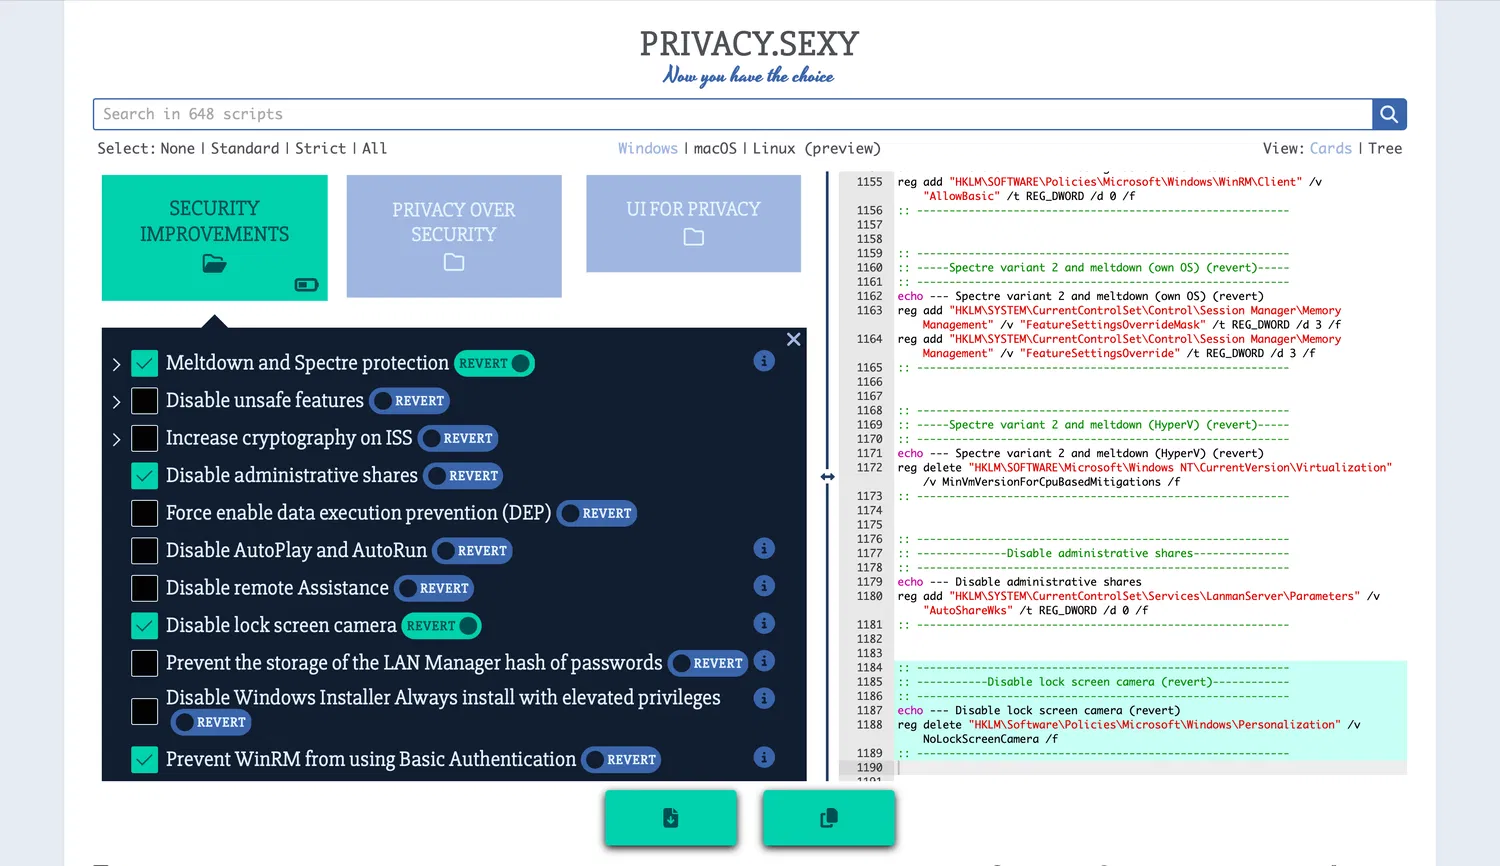Close the Security Improvements script panel
Image resolution: width=1500 pixels, height=866 pixels.
pos(794,340)
